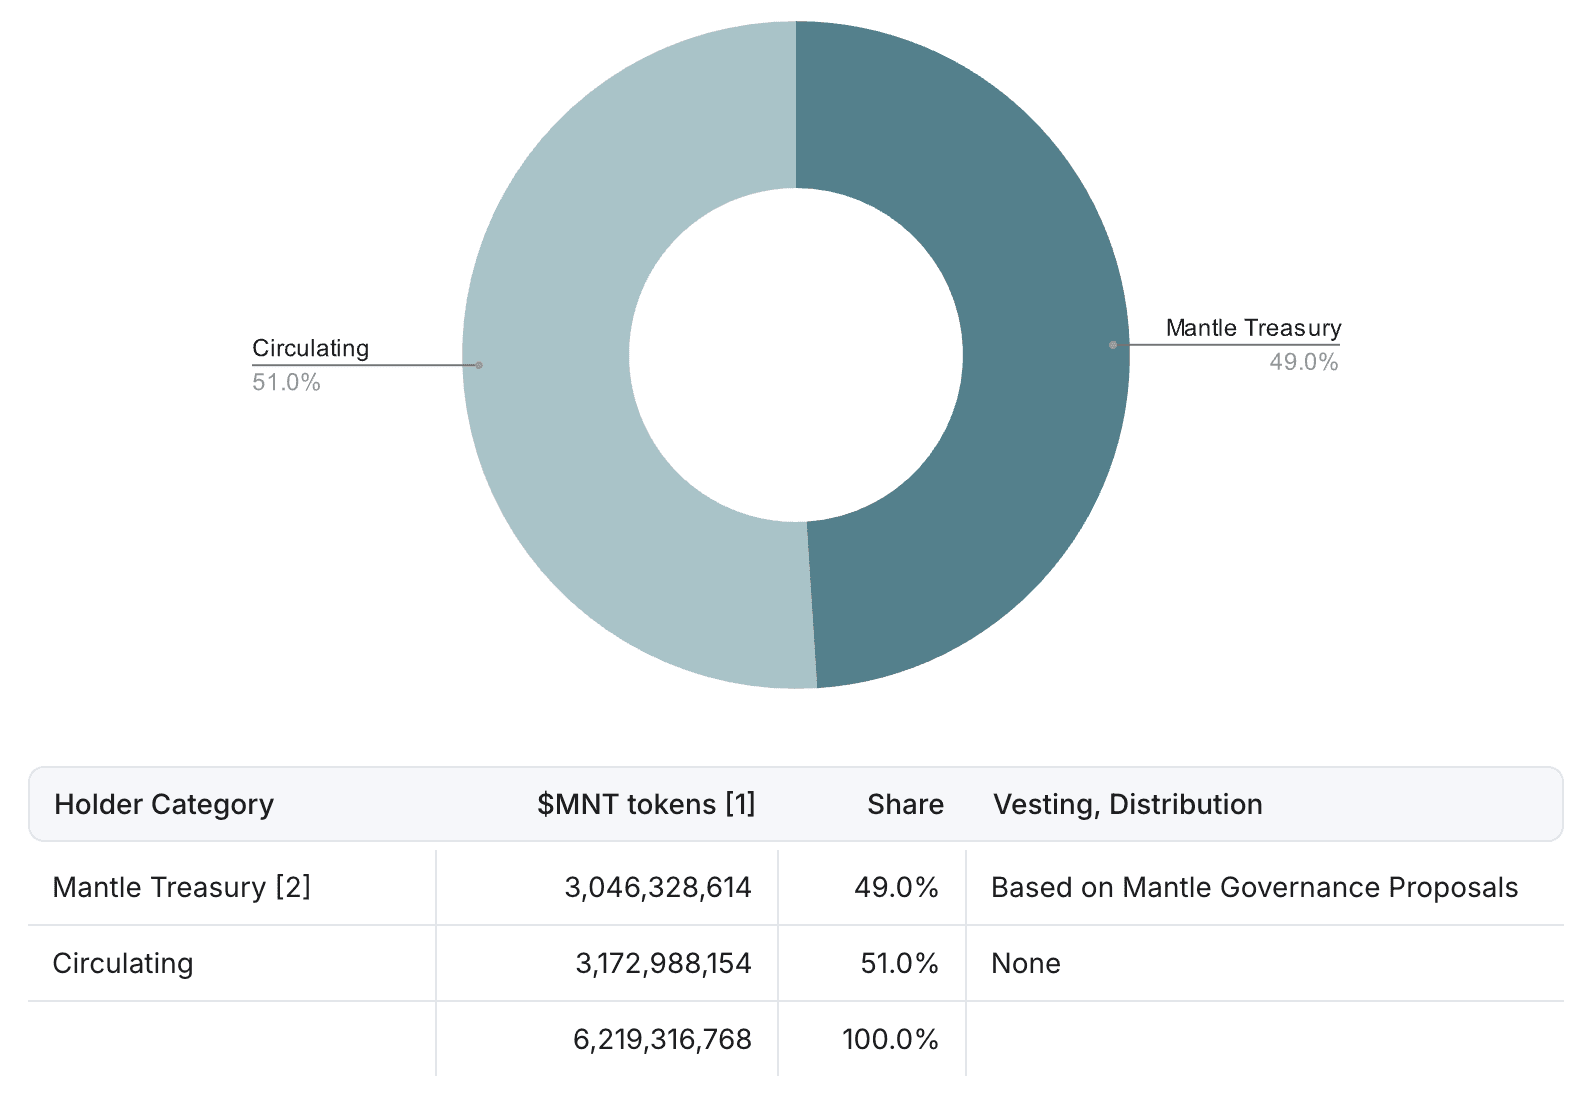Click the 3,172,988,154 token amount cell

[663, 963]
